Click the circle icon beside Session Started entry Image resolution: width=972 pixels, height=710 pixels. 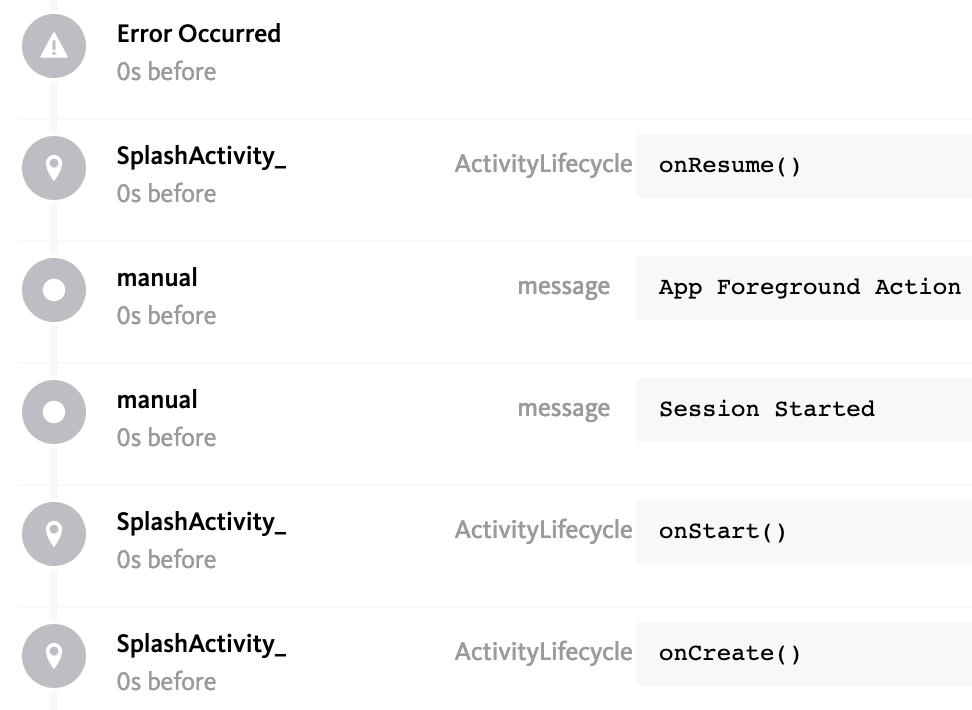tap(53, 412)
